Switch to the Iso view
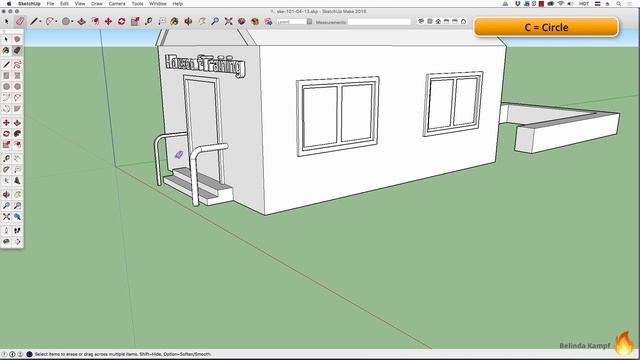Image resolution: width=640 pixels, height=360 pixels. click(x=421, y=21)
